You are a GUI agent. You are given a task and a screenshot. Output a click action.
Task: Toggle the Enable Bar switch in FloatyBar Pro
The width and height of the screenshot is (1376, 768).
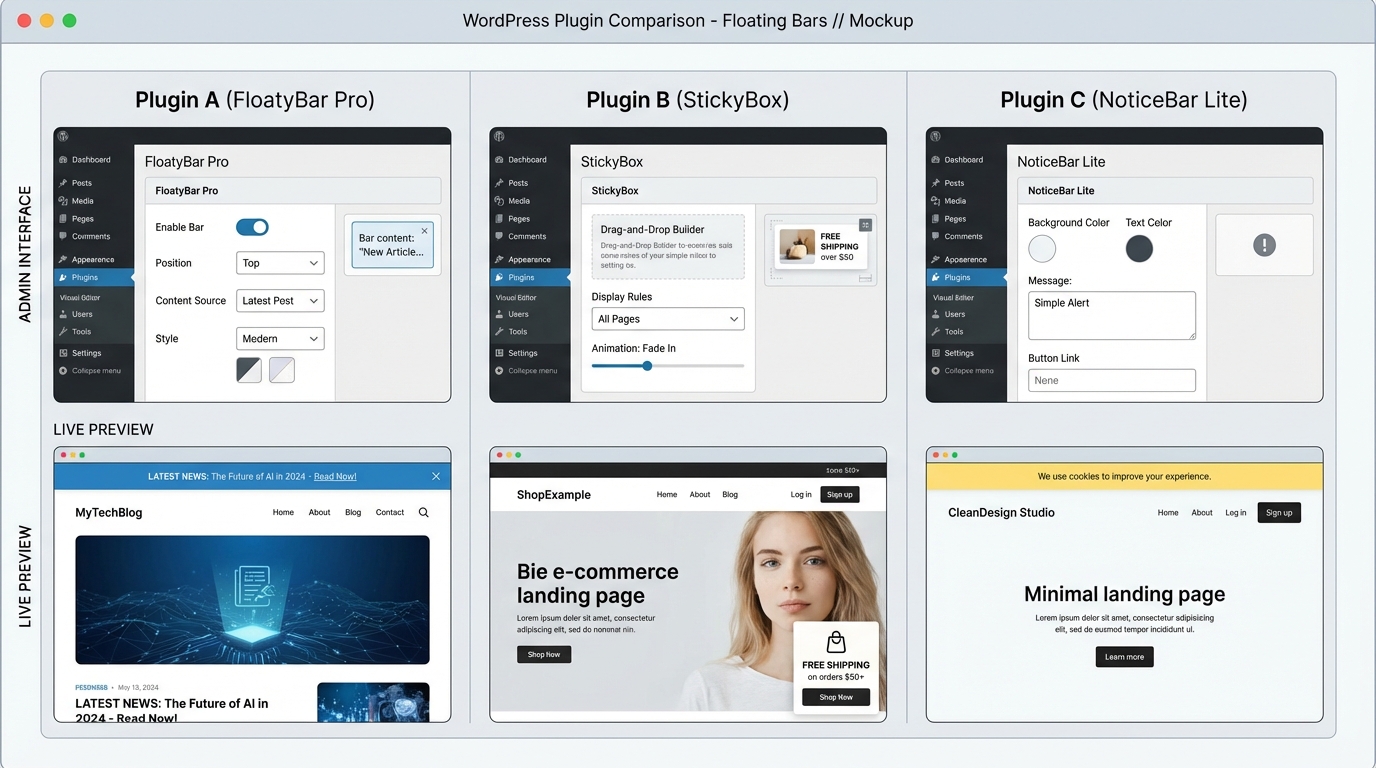(x=252, y=227)
